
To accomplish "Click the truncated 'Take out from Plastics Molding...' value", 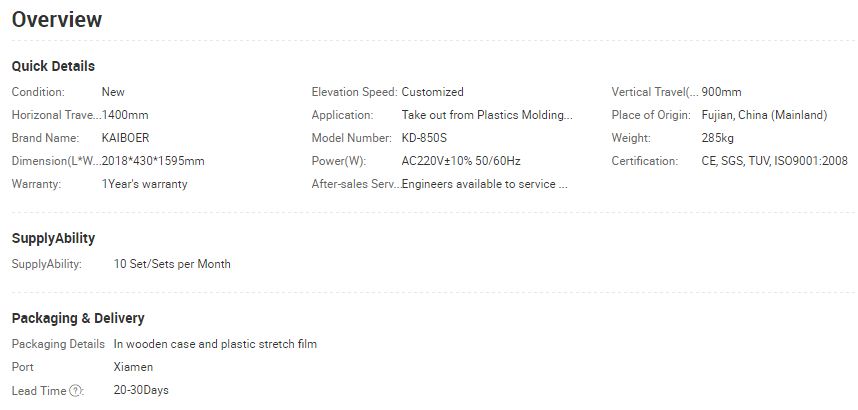I will click(x=487, y=115).
